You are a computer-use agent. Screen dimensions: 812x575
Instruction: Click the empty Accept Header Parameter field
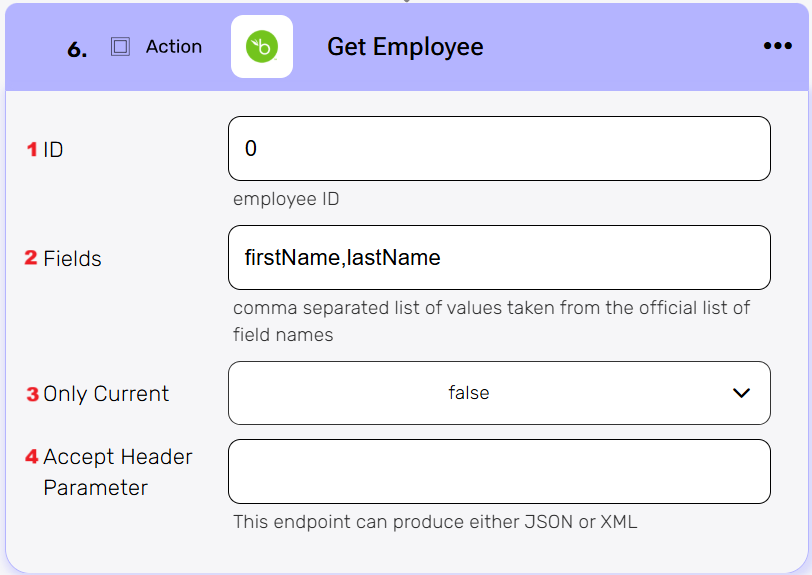tap(499, 472)
